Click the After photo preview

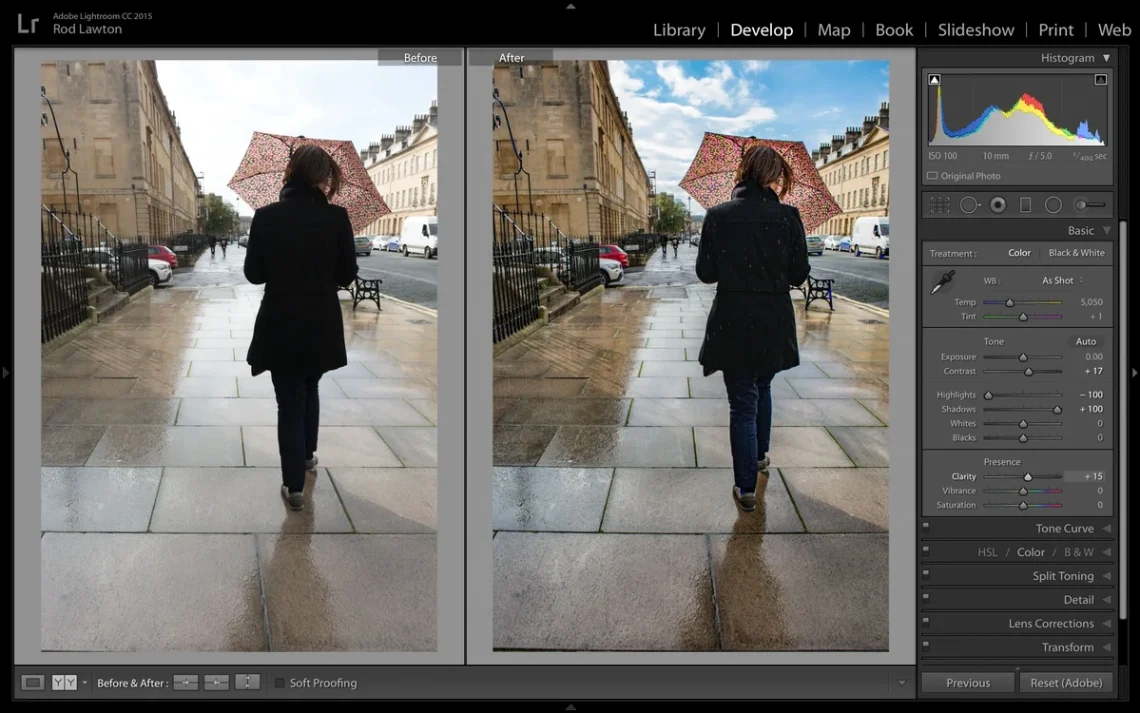tap(691, 355)
